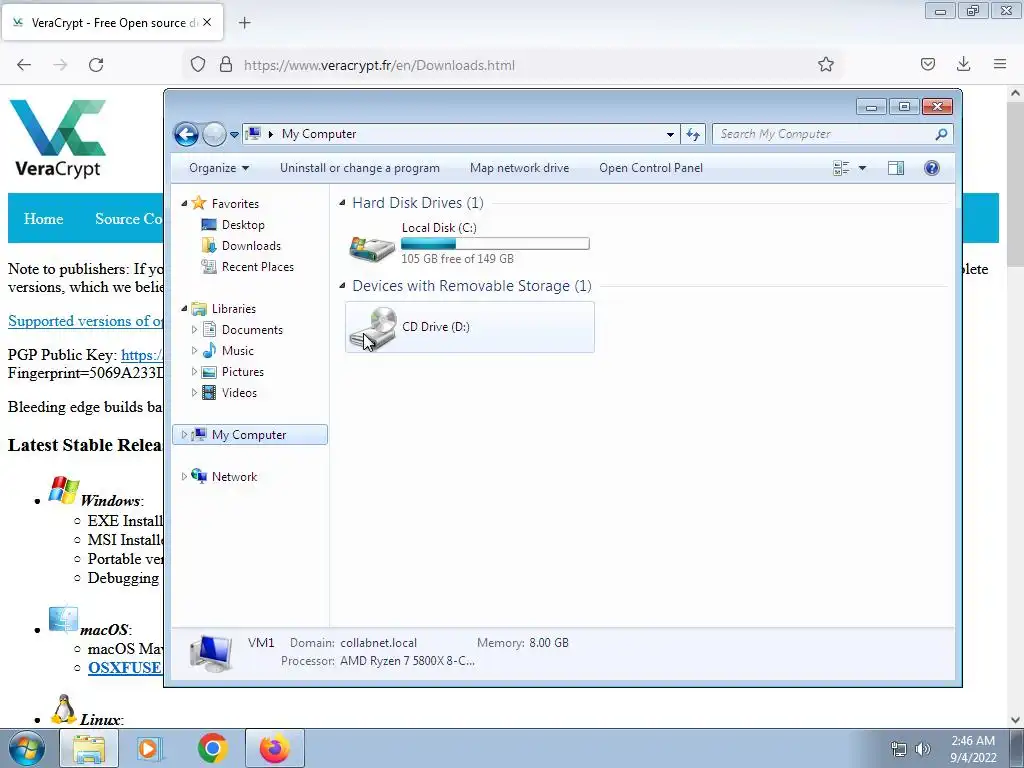Screen dimensions: 1024x768
Task: Click the Firefox reload button
Action: [96, 65]
